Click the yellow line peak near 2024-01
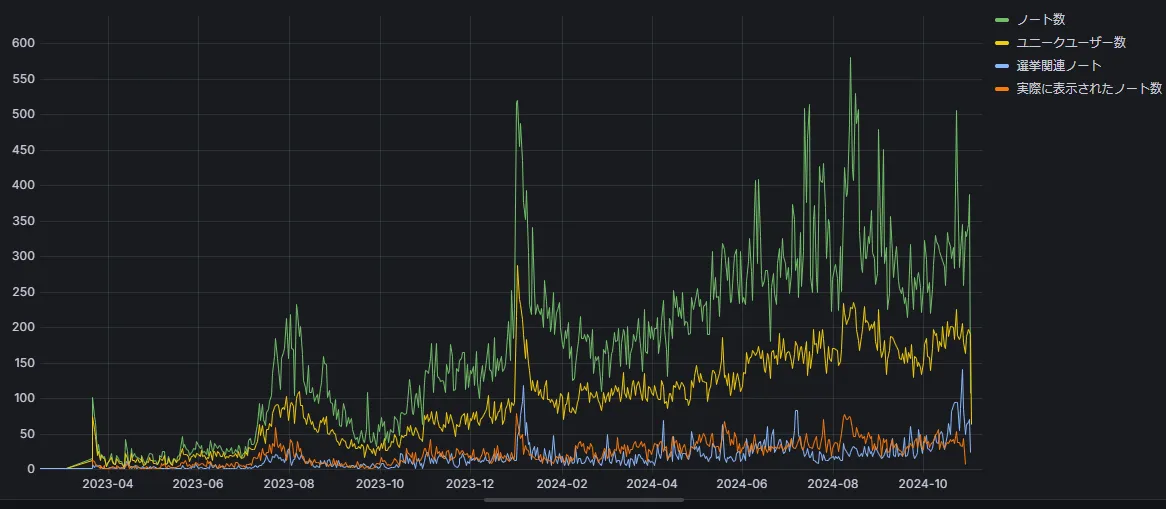 [517, 266]
